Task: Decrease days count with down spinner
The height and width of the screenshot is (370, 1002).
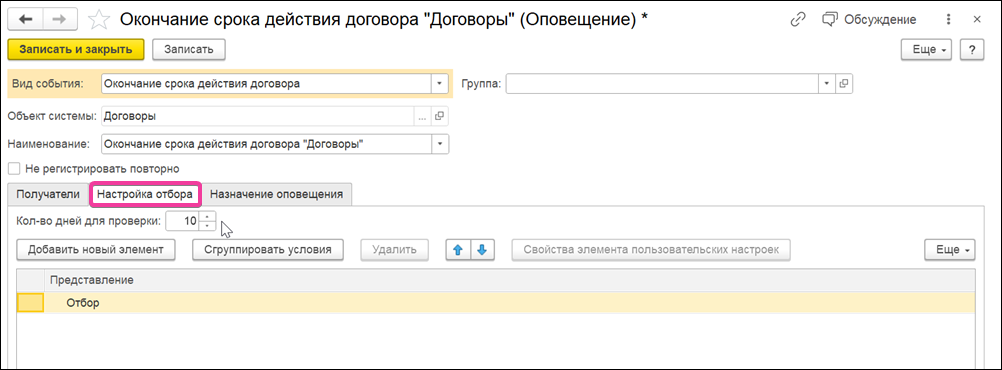Action: pos(208,226)
